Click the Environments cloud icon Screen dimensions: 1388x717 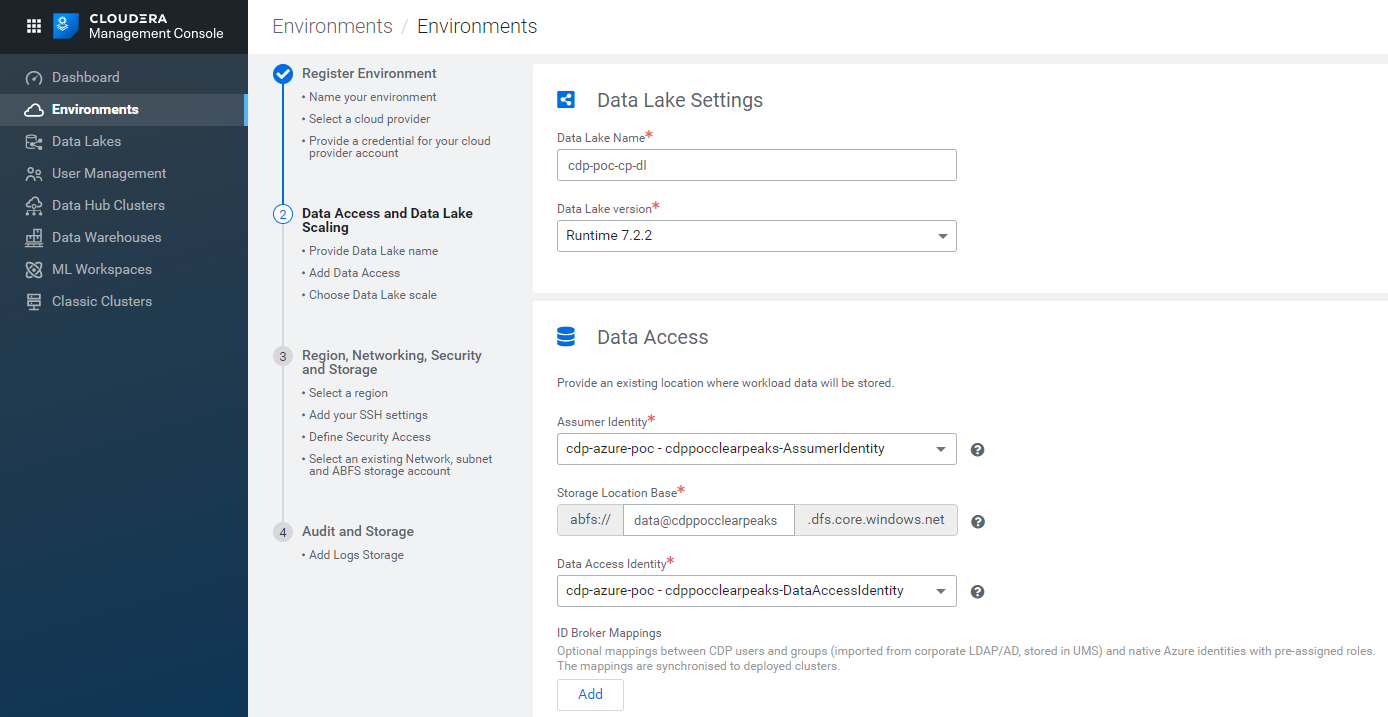pyautogui.click(x=34, y=110)
